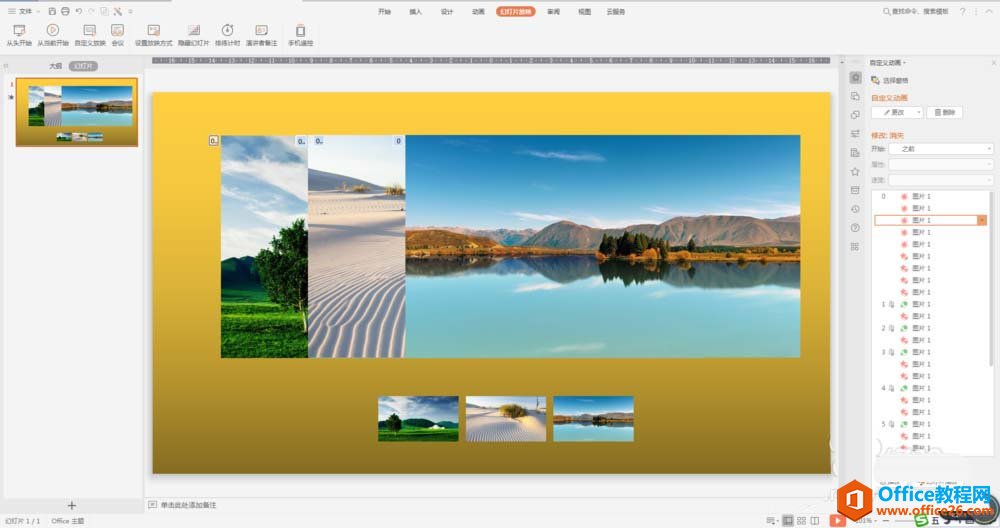Click the 删除 delete animation button
This screenshot has height=528, width=1000.
(944, 113)
